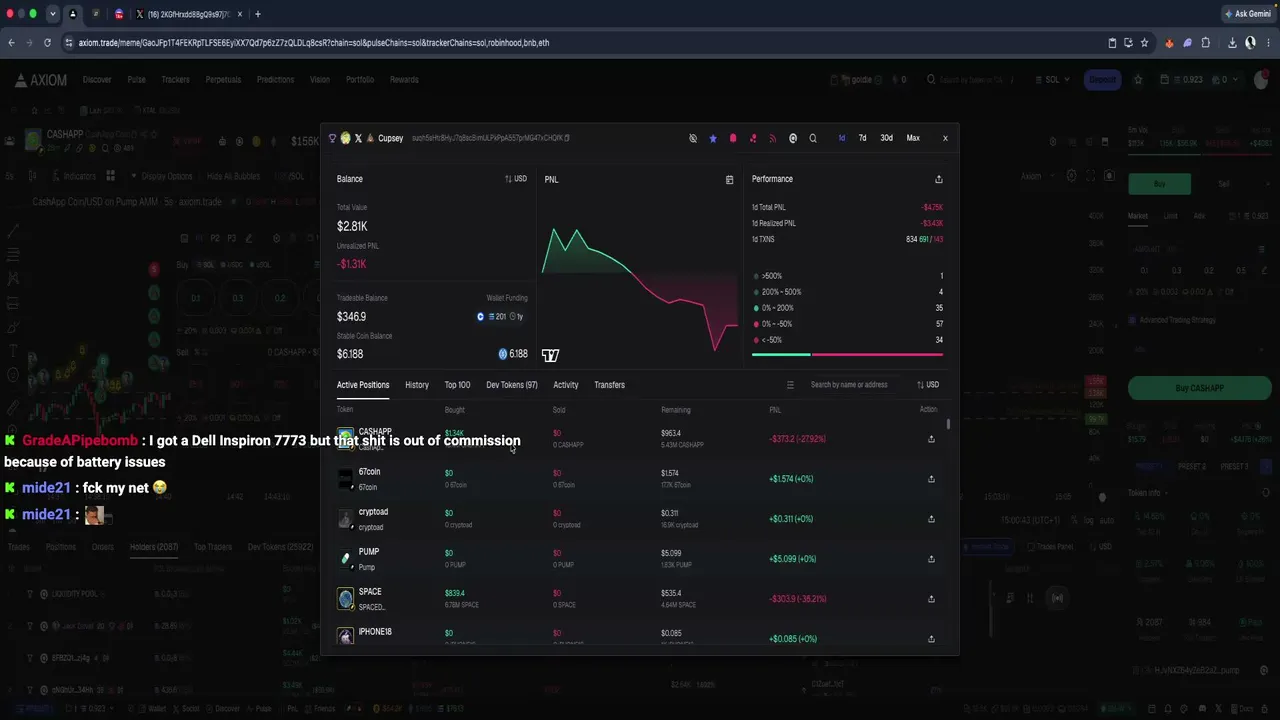Click the TradingView logo on PNL chart
The height and width of the screenshot is (720, 1280).
[x=550, y=355]
